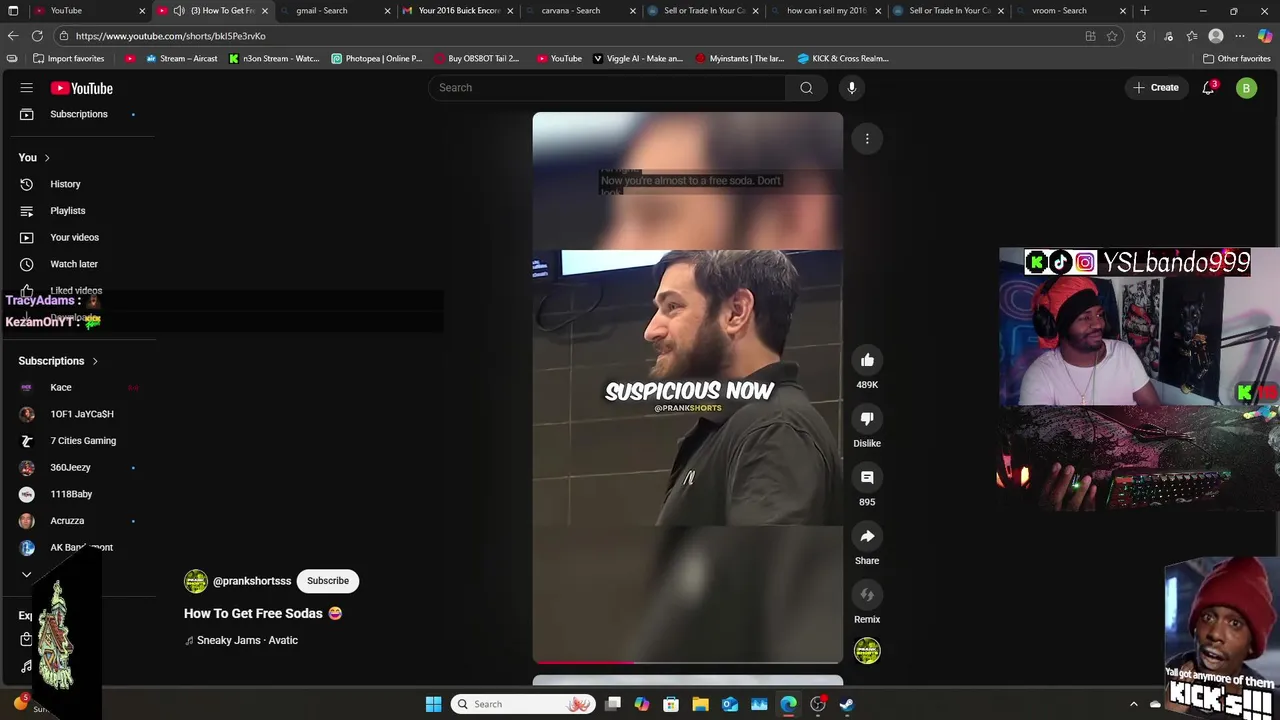Like the short with thumbs up
This screenshot has height=720, width=1280.
867,360
